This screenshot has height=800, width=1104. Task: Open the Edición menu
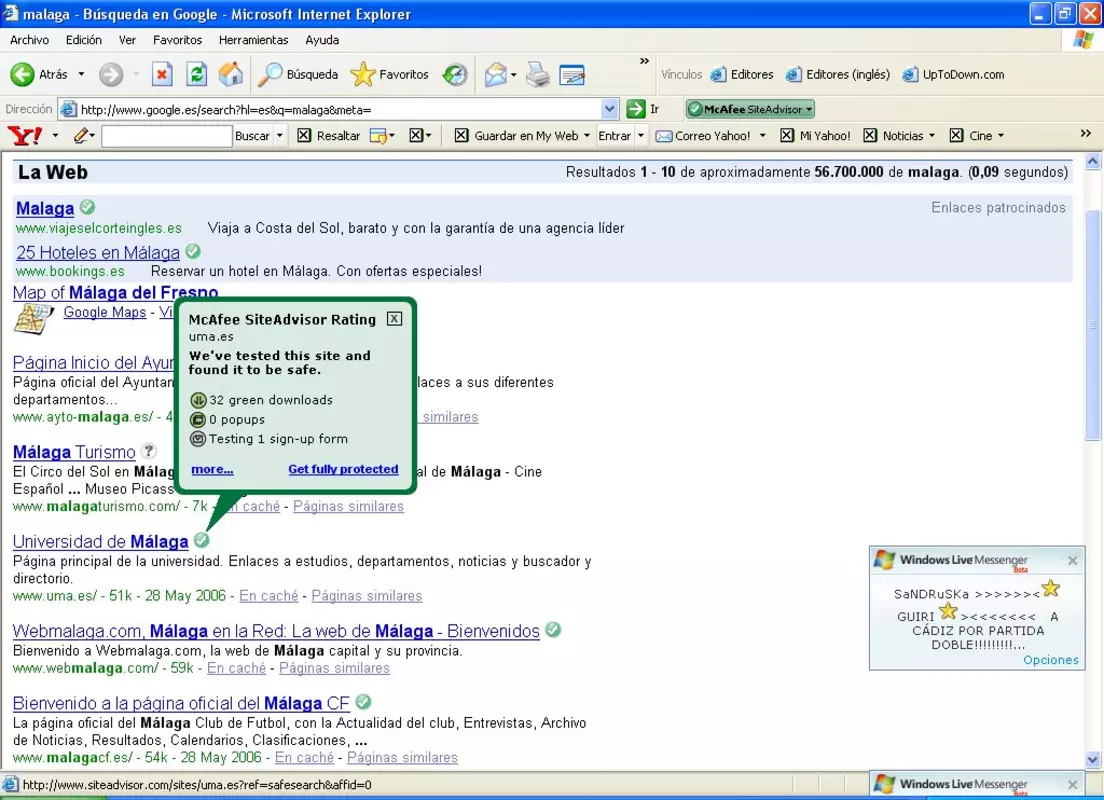click(84, 40)
